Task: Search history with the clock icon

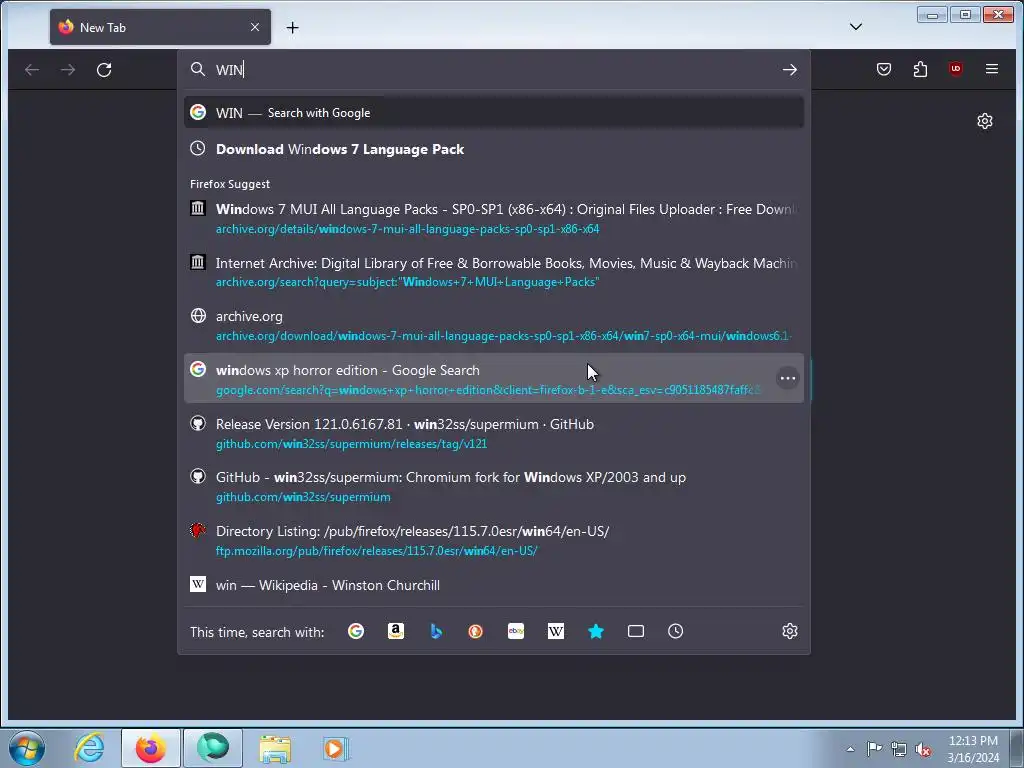Action: click(x=675, y=631)
